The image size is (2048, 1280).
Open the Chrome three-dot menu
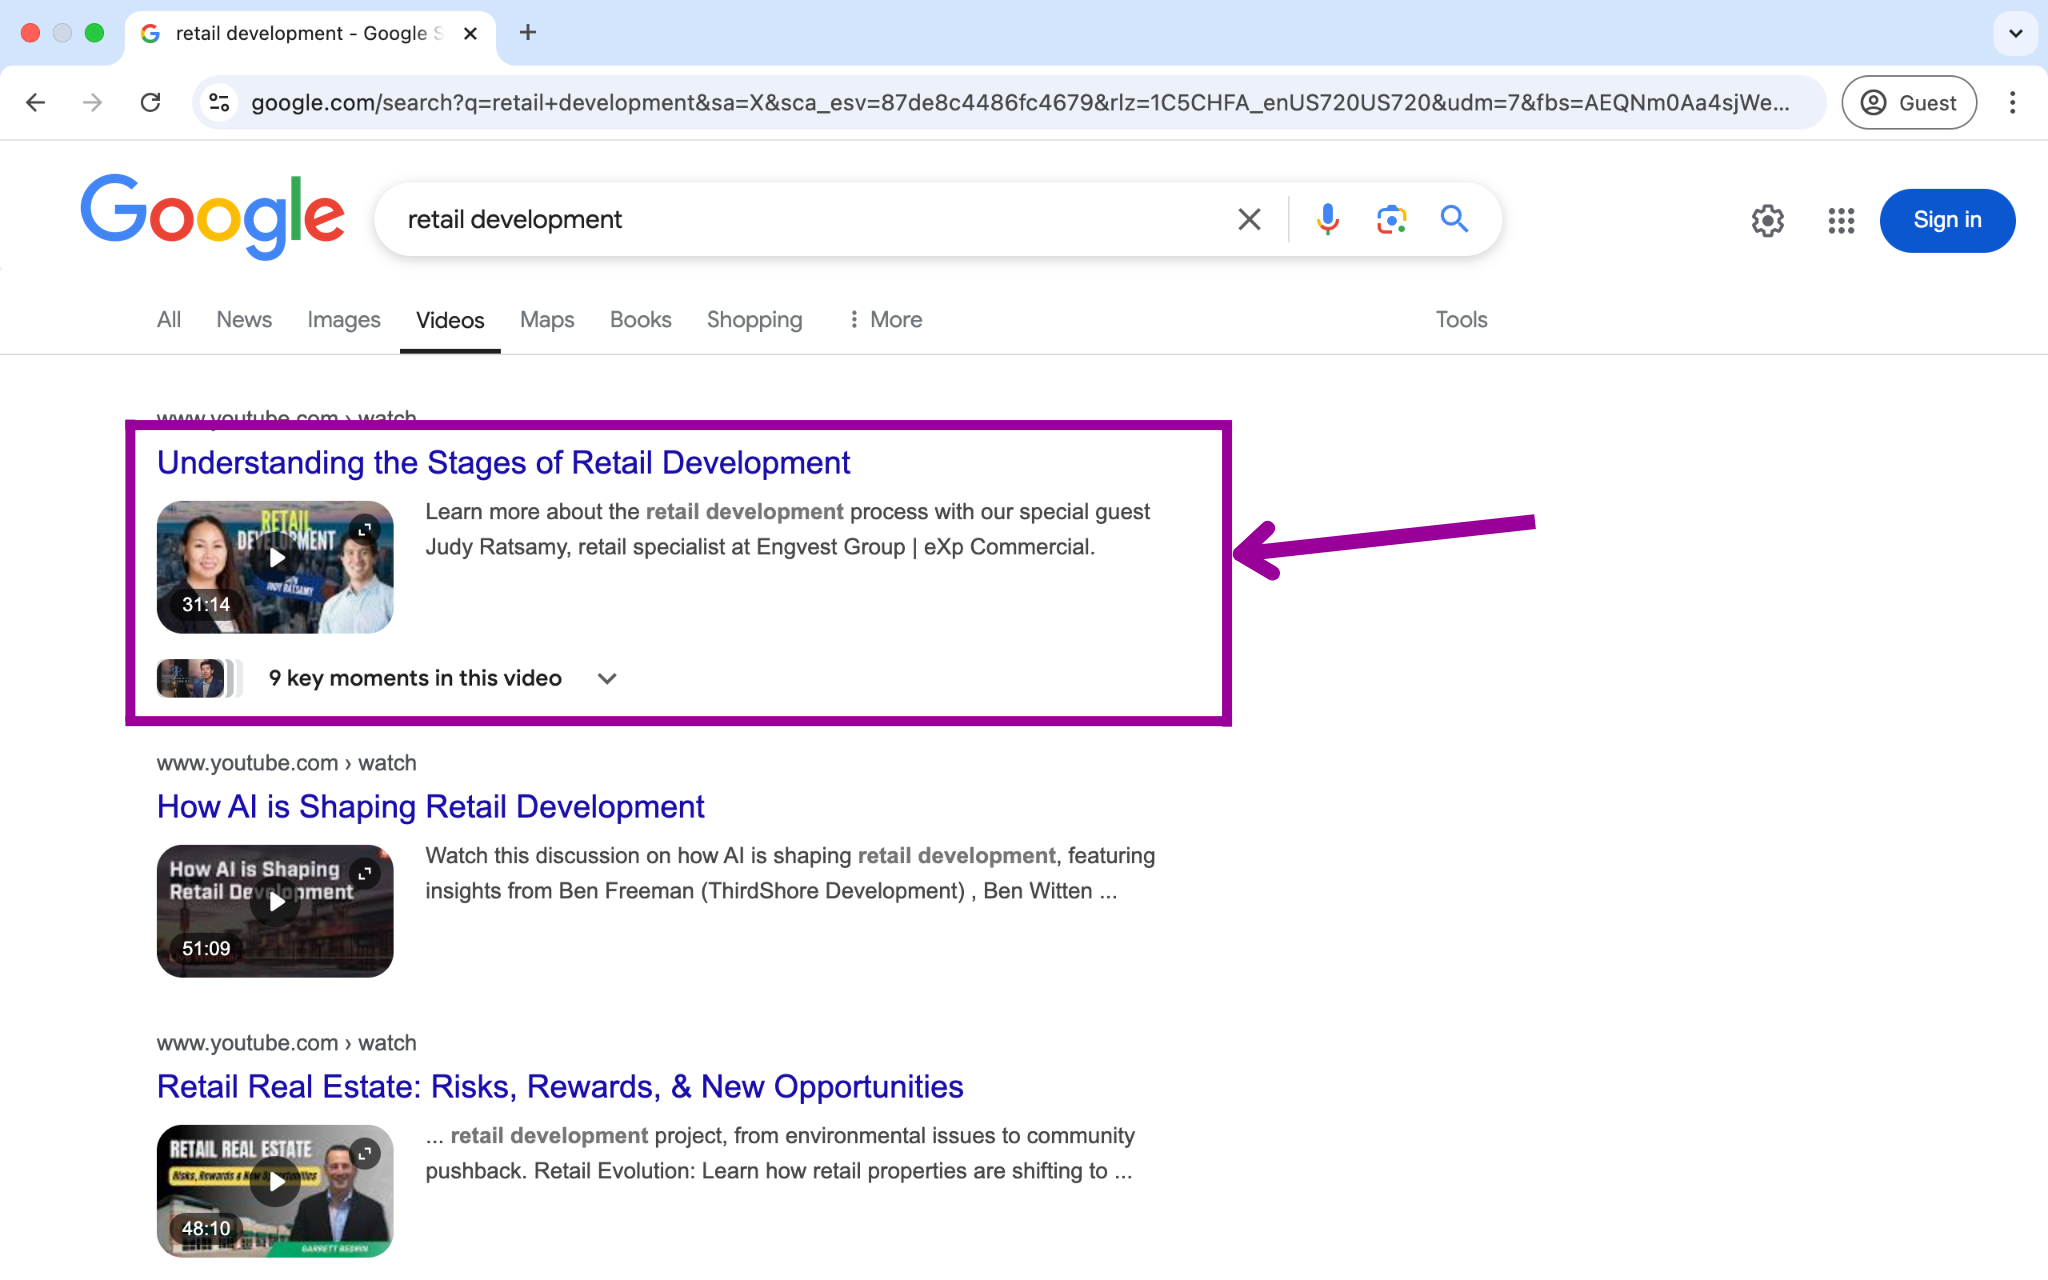[x=2012, y=103]
